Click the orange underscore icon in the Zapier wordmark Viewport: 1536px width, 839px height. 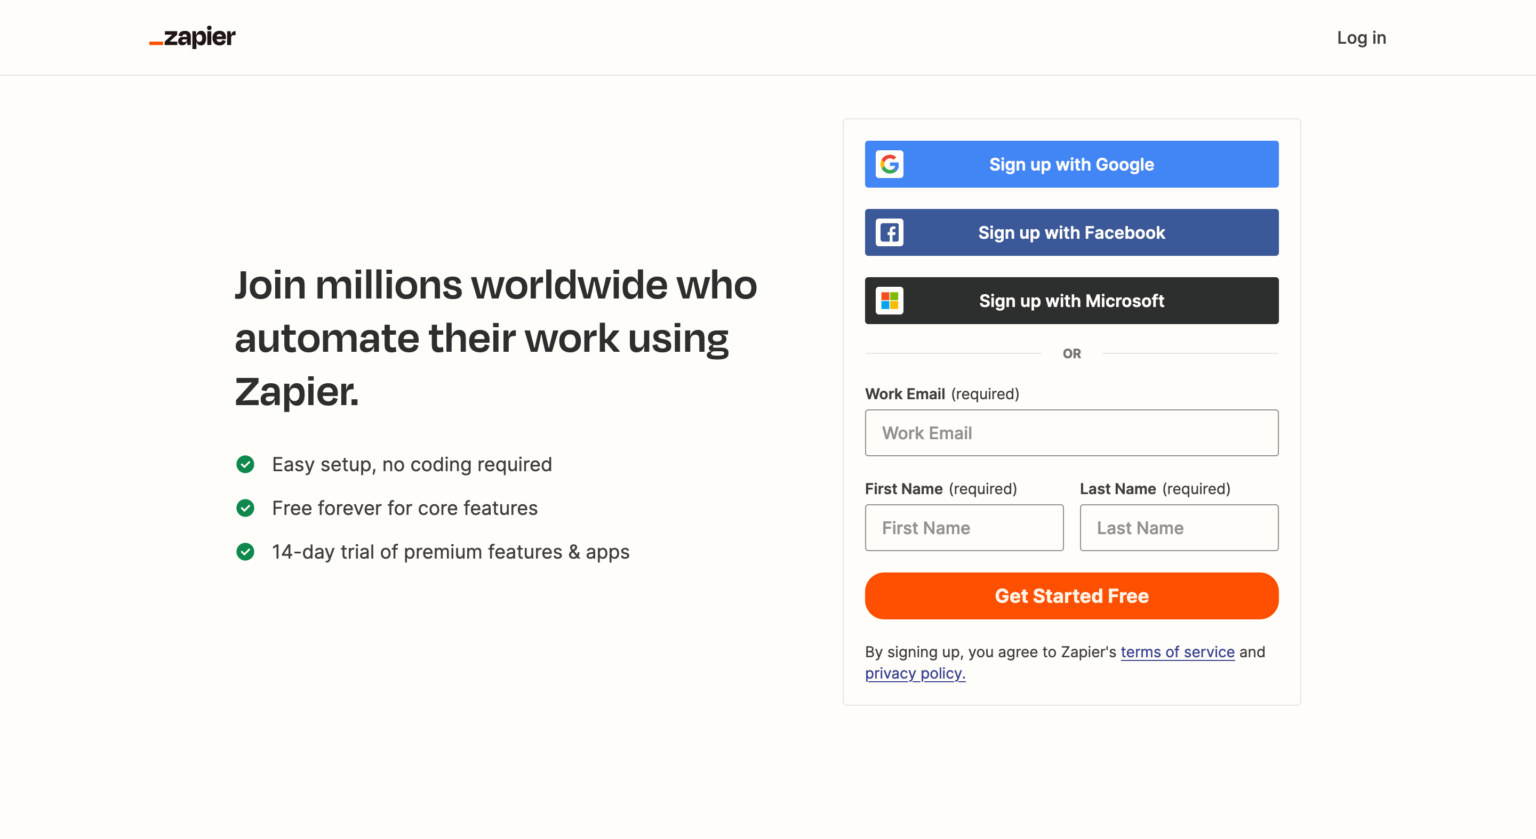(156, 42)
